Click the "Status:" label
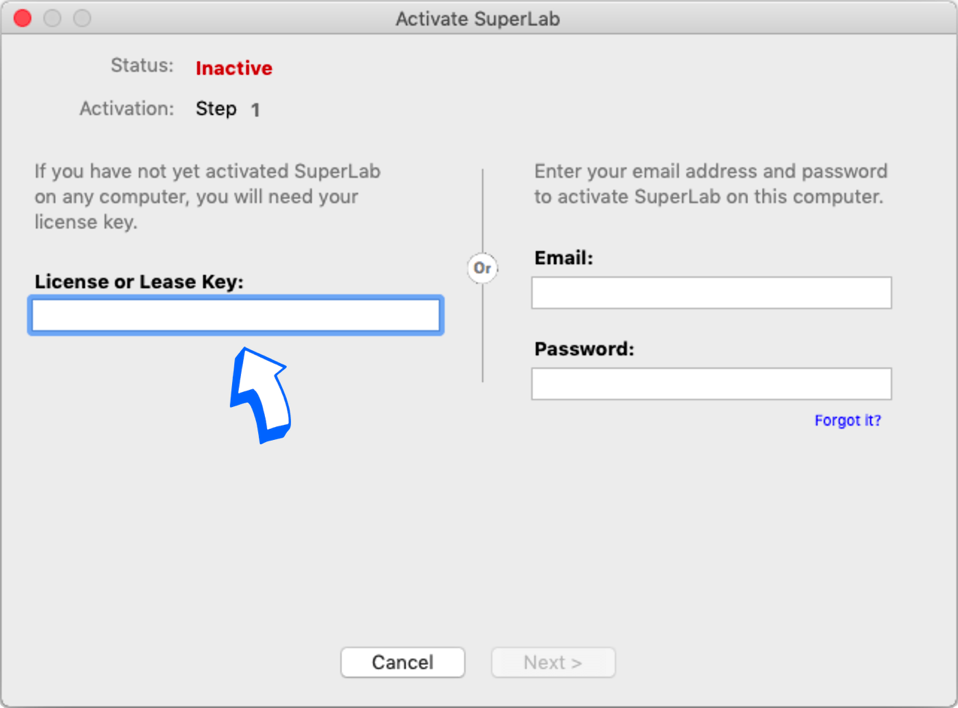 coord(142,67)
